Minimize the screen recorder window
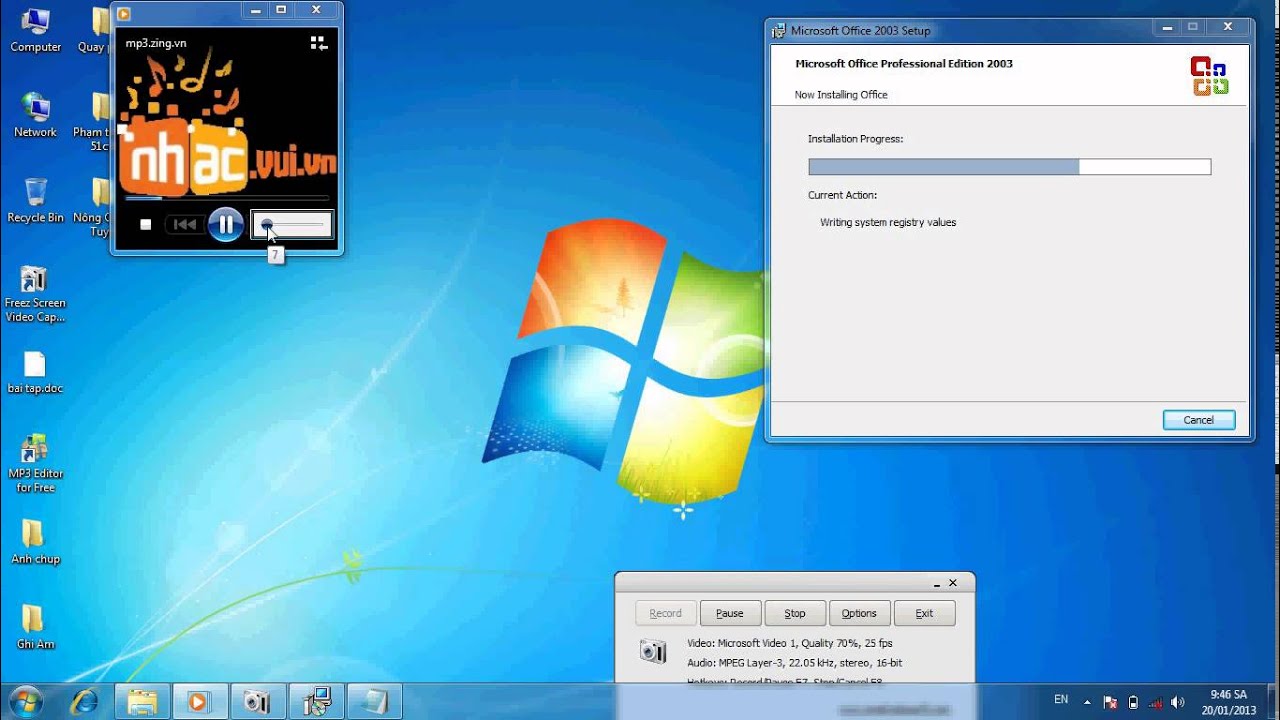 pyautogui.click(x=936, y=582)
